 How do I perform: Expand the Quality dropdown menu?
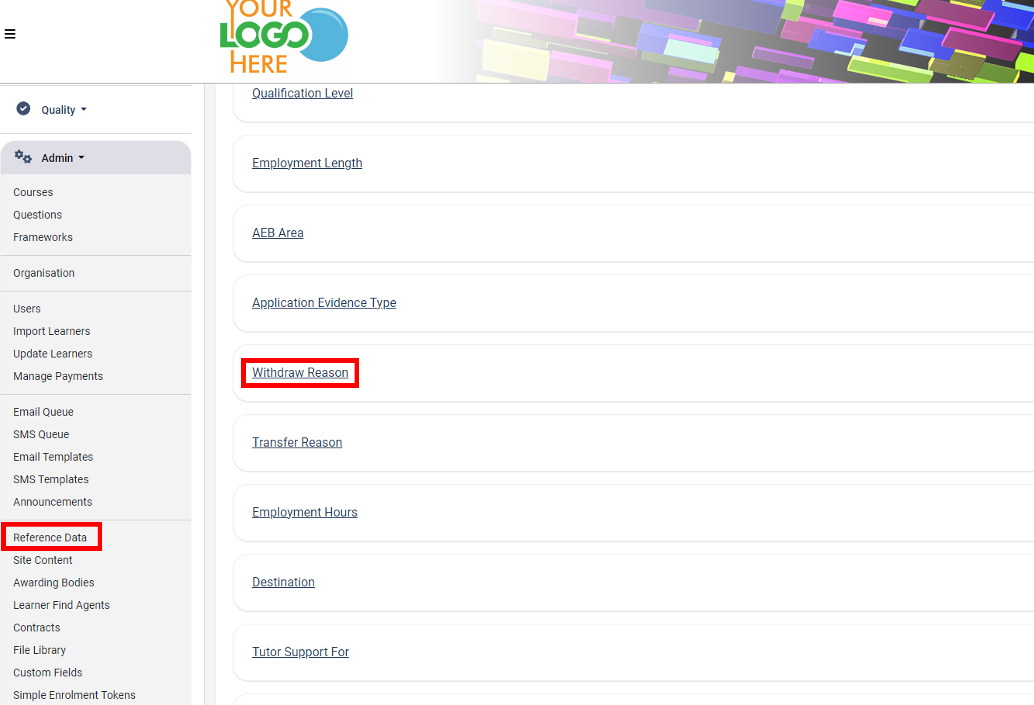[64, 110]
